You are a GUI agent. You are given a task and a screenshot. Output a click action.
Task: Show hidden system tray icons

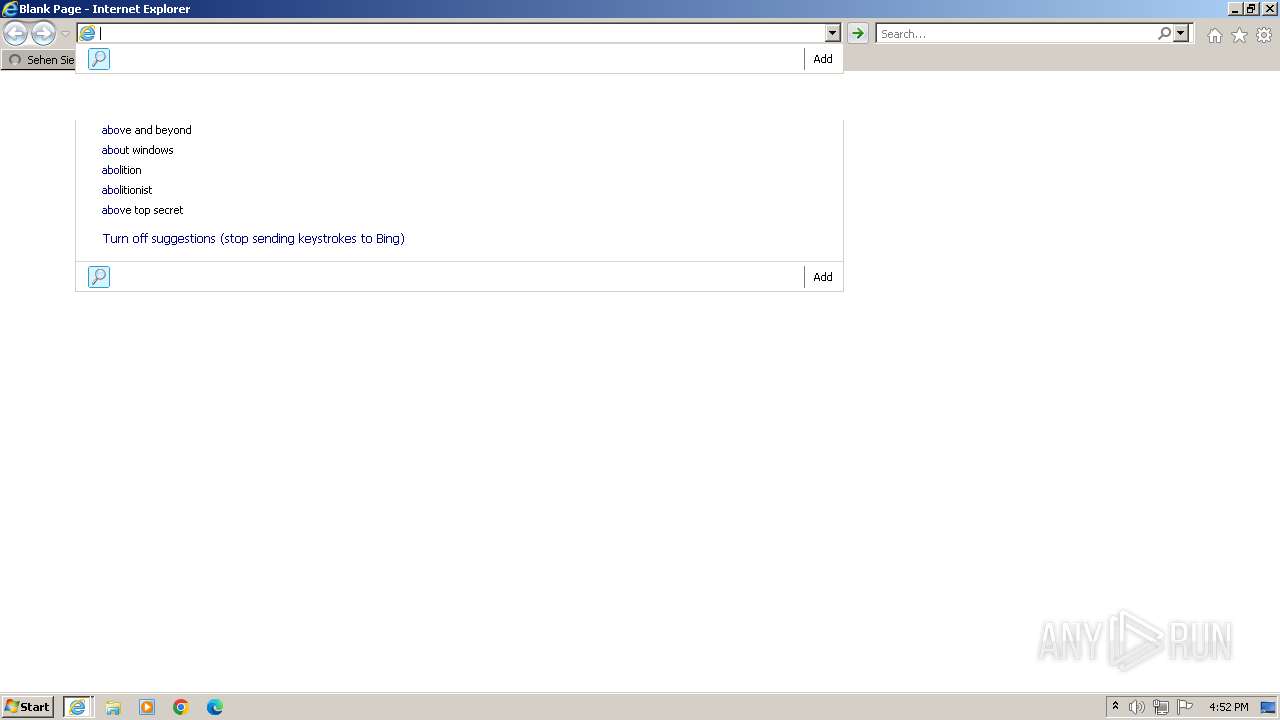1115,707
